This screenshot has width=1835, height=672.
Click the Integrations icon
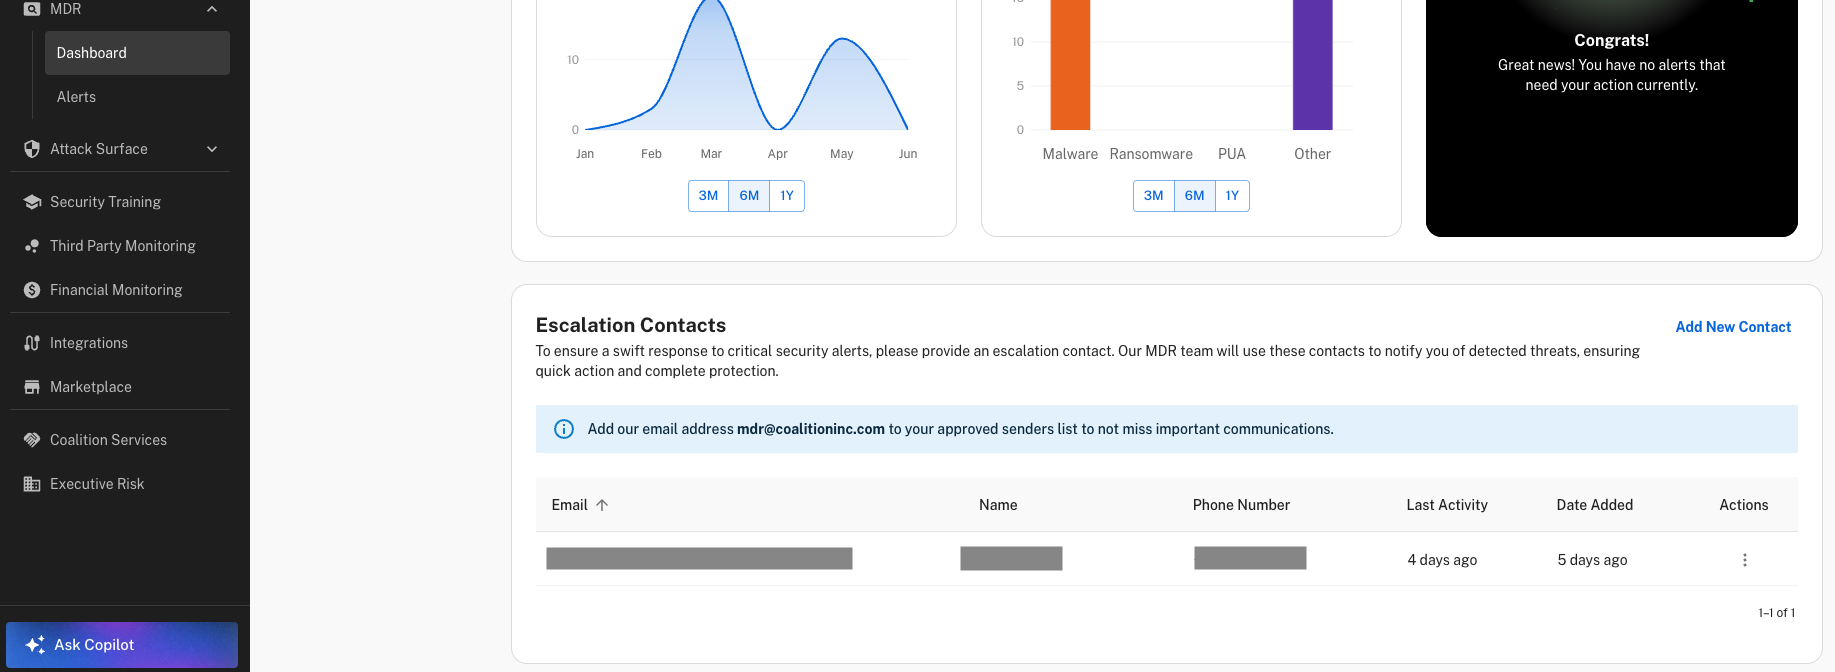click(x=32, y=343)
